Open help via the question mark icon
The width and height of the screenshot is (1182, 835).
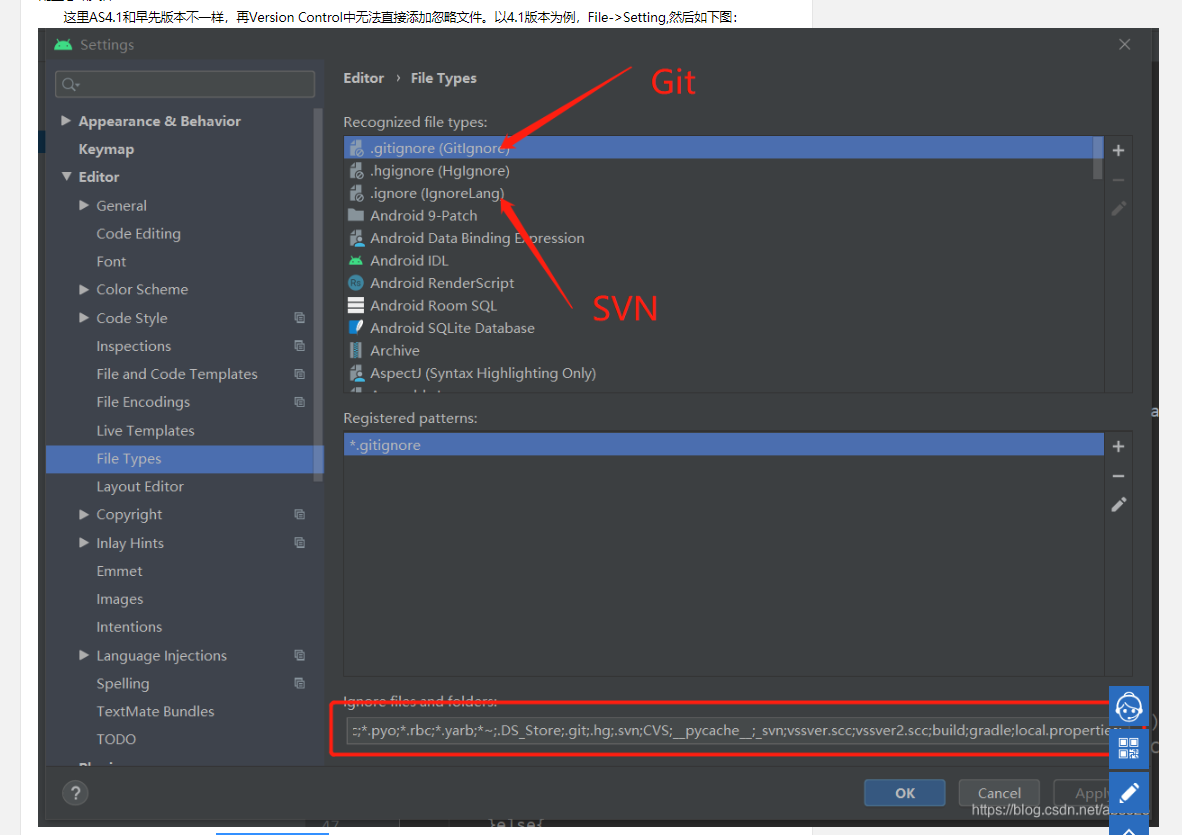pyautogui.click(x=77, y=793)
